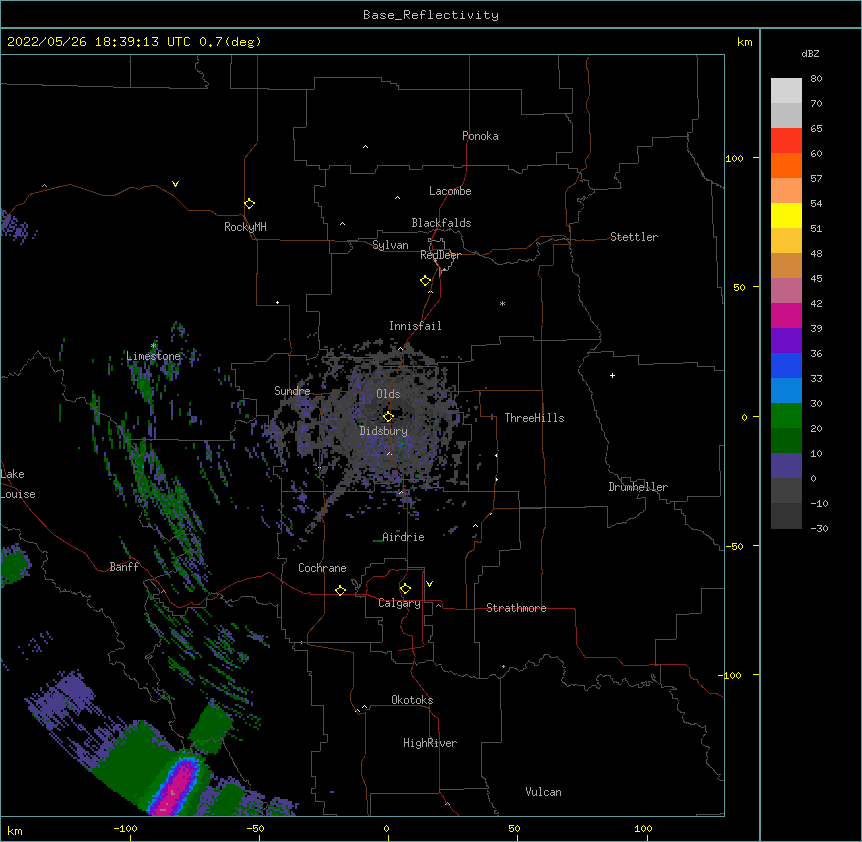
Task: Click the blue 36 dBZ legend swatch
Action: 786,366
